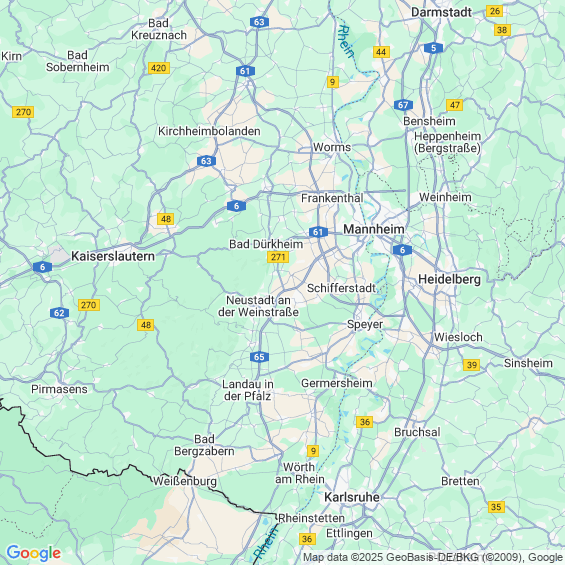Open the map data copyright text
The image size is (565, 565).
point(433,557)
